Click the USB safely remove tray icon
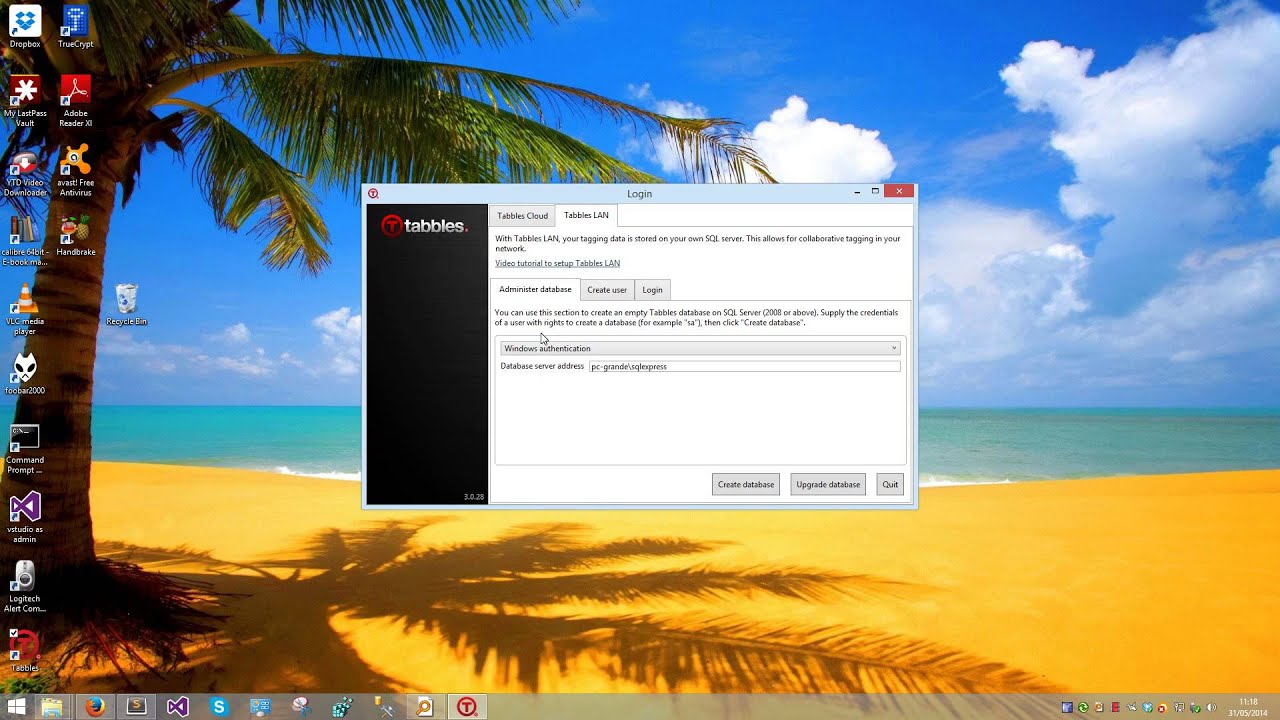 1194,707
